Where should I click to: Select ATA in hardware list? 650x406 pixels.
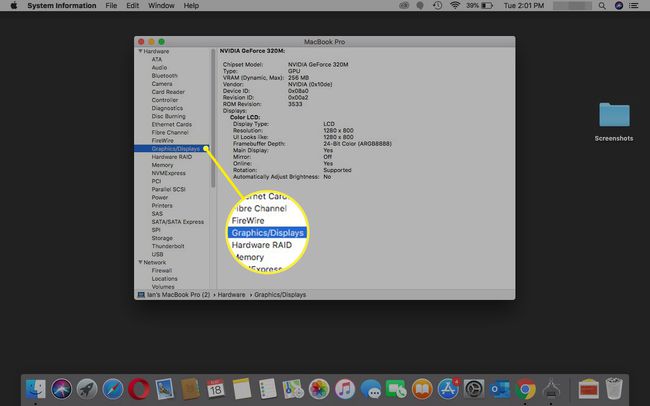coord(157,59)
